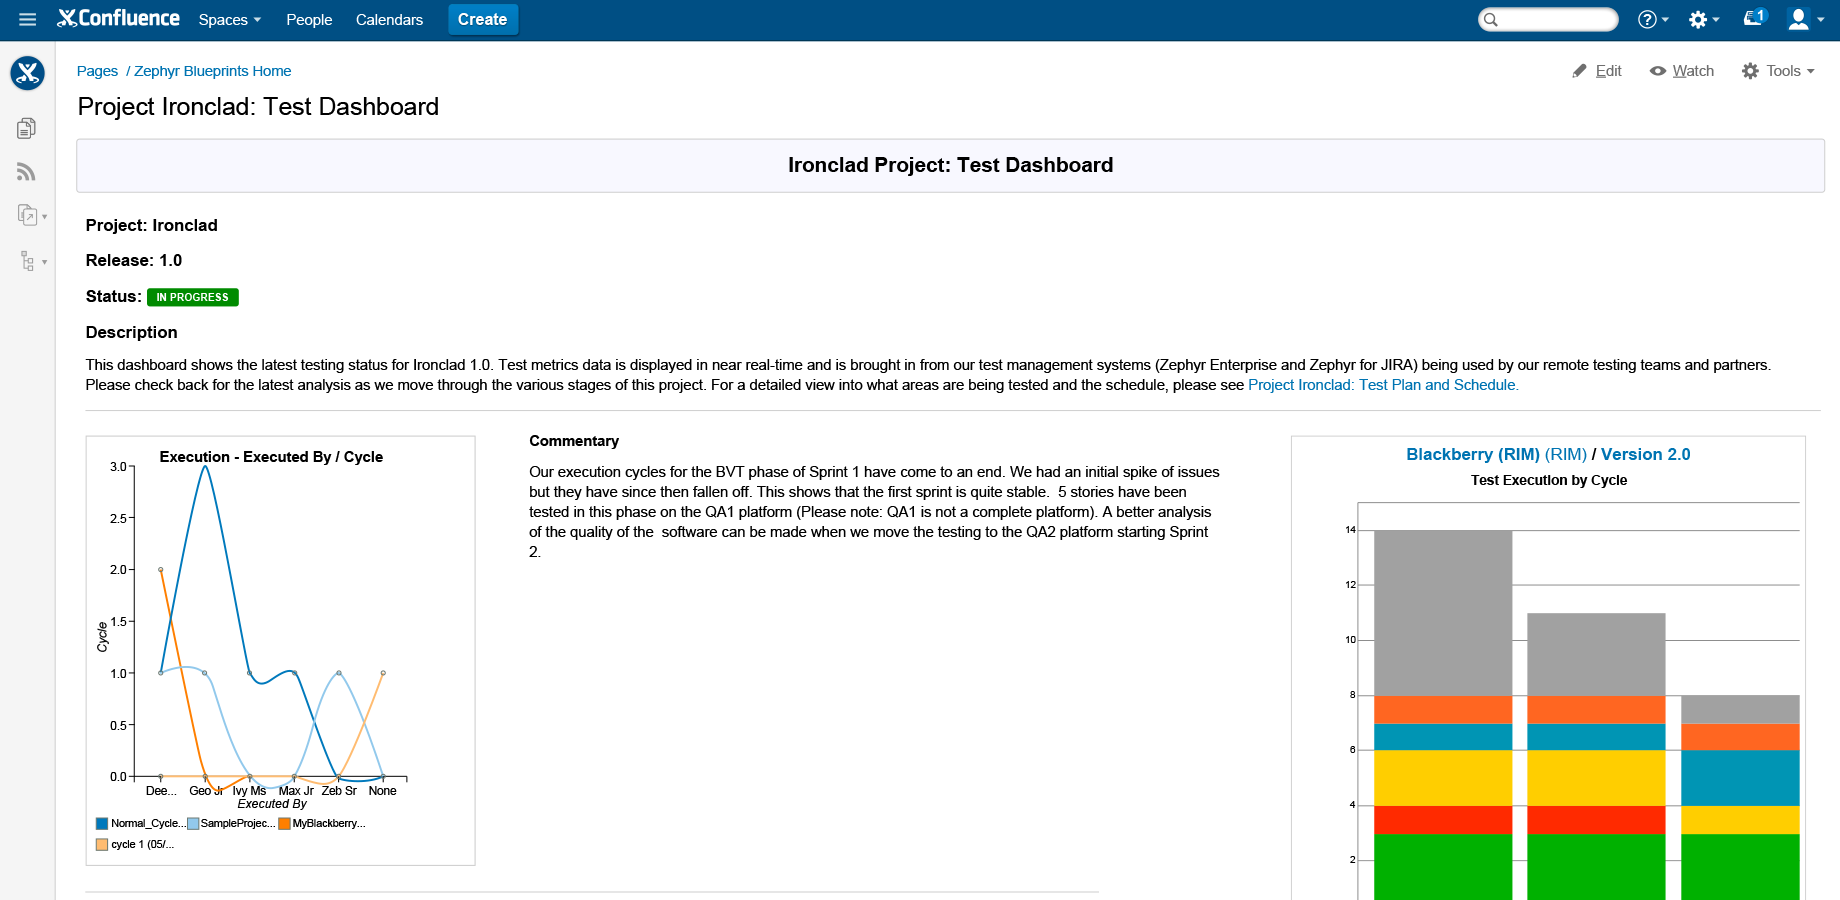This screenshot has height=900, width=1840.
Task: Edit this page via the Edit button
Action: coord(1597,71)
